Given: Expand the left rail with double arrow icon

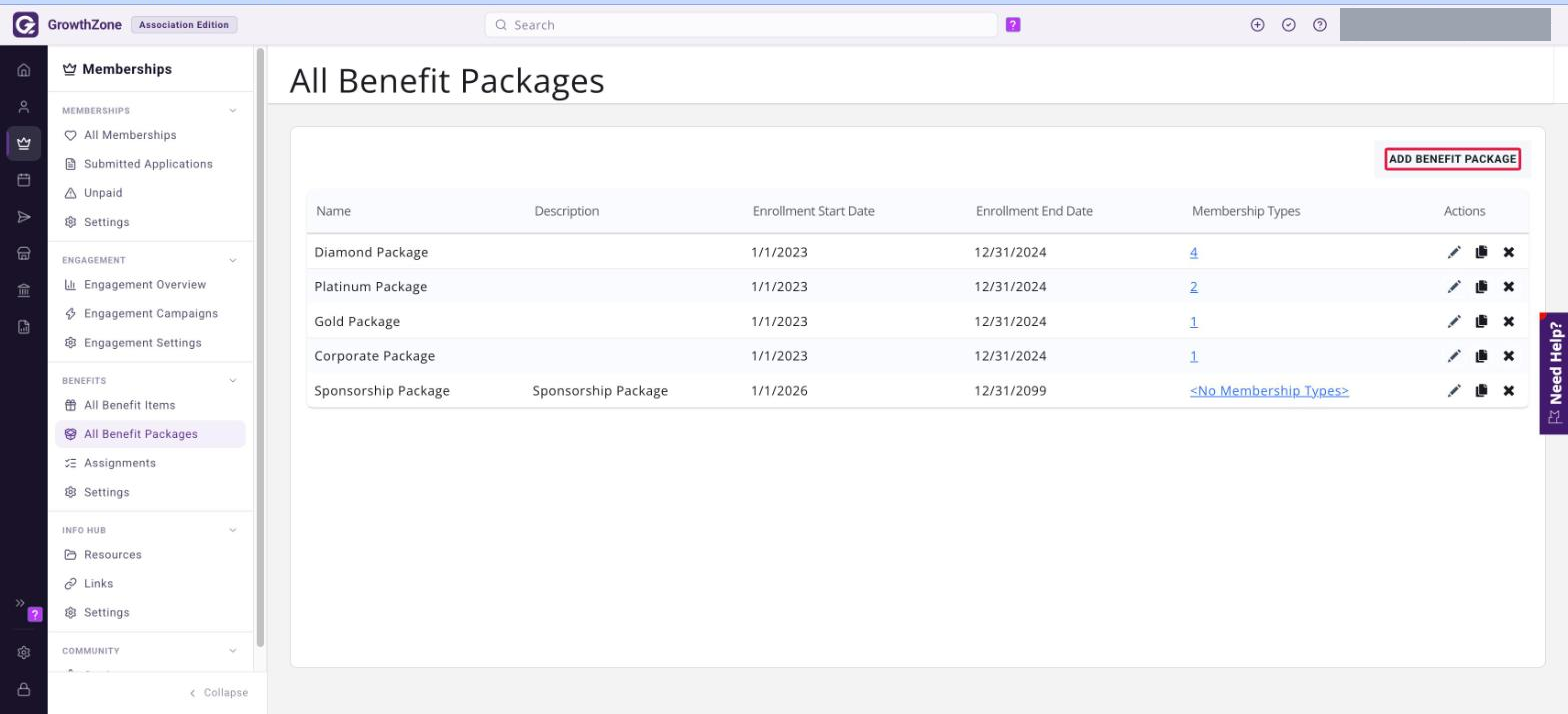Looking at the screenshot, I should point(20,603).
